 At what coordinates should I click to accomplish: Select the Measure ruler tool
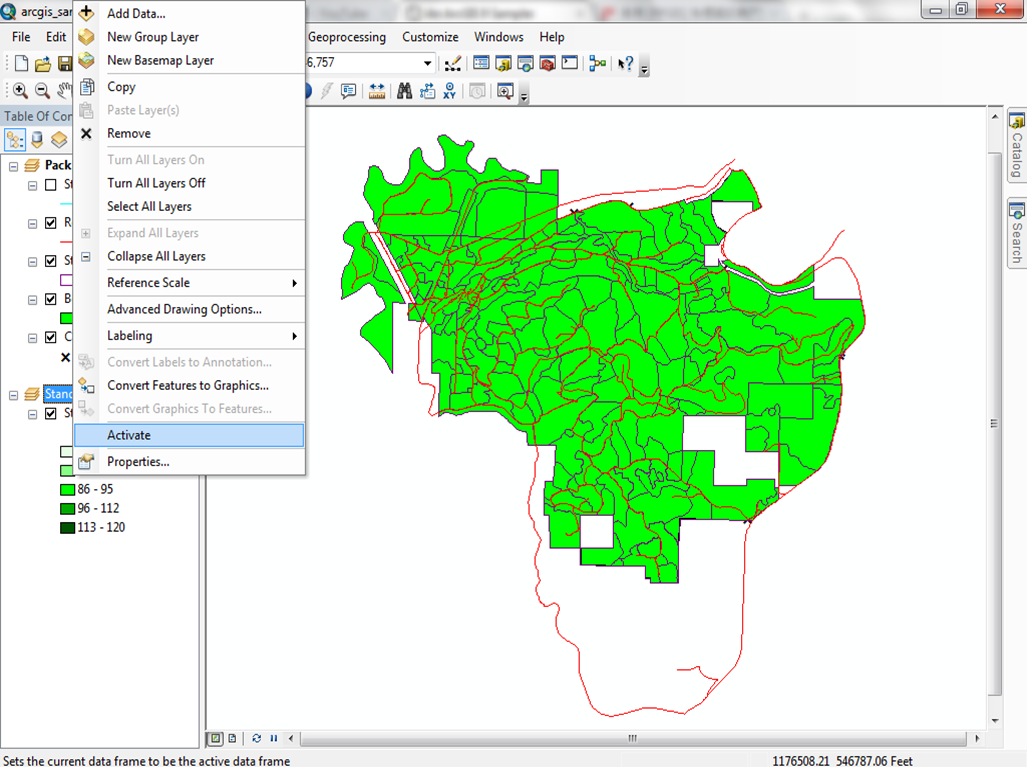click(377, 91)
